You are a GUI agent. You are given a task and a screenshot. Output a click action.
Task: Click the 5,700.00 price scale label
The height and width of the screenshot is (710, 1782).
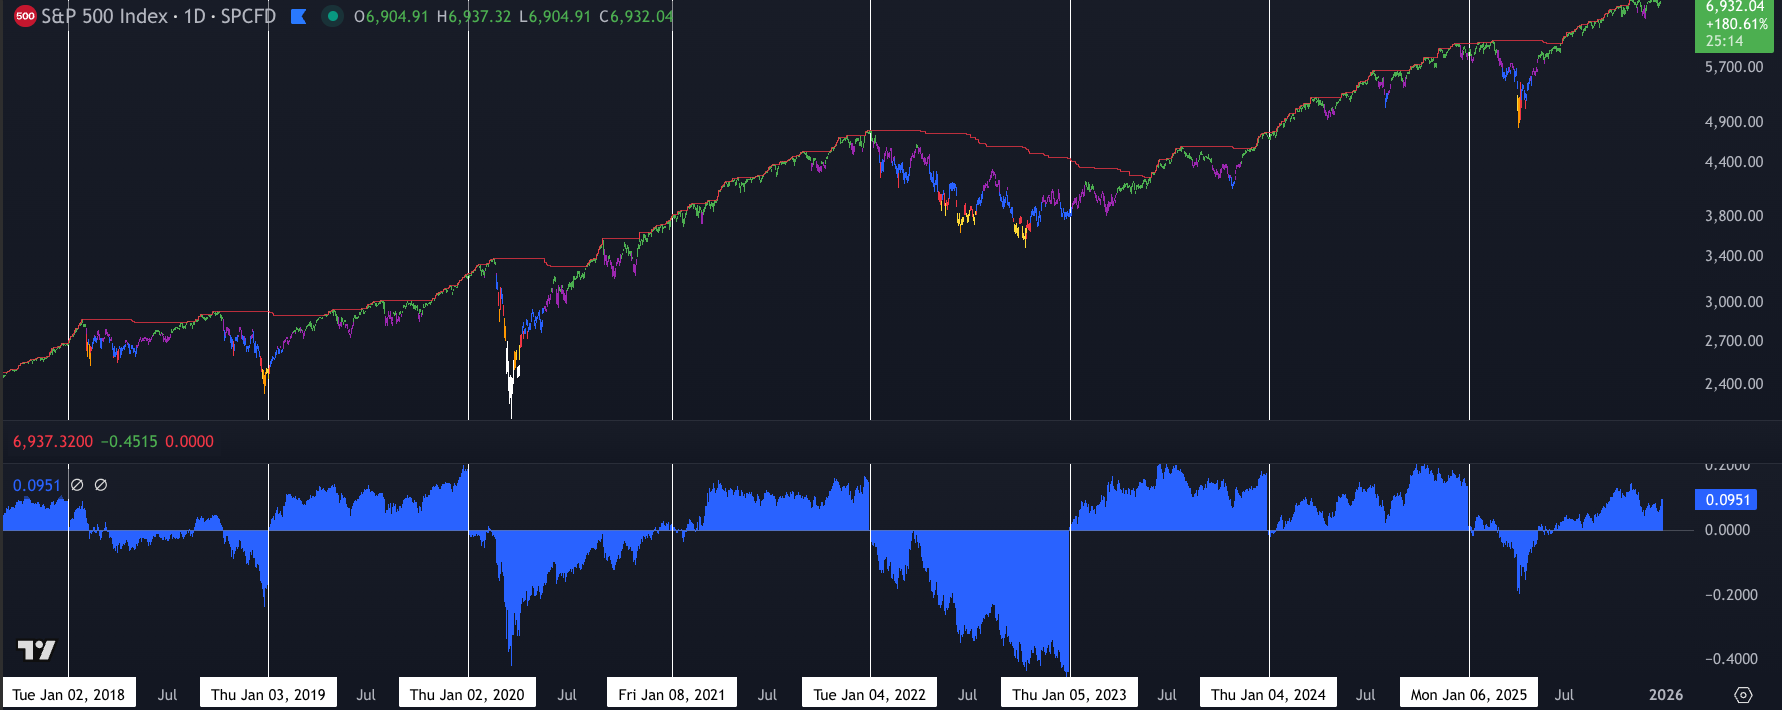click(1734, 67)
